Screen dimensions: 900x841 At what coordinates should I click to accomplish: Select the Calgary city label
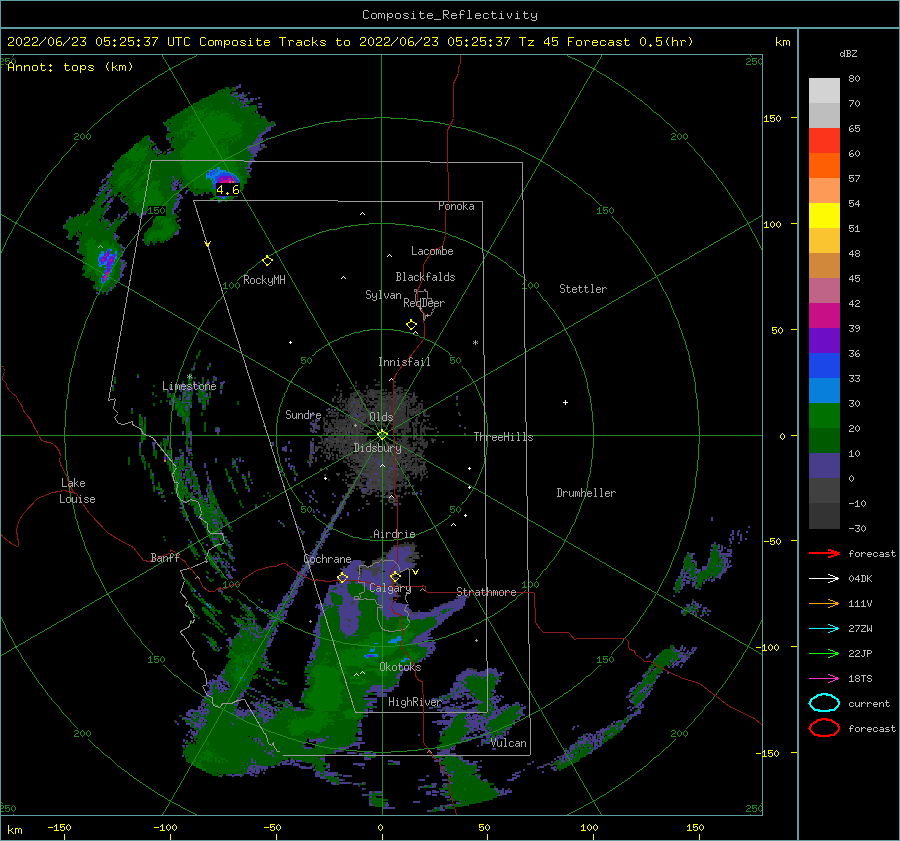390,588
